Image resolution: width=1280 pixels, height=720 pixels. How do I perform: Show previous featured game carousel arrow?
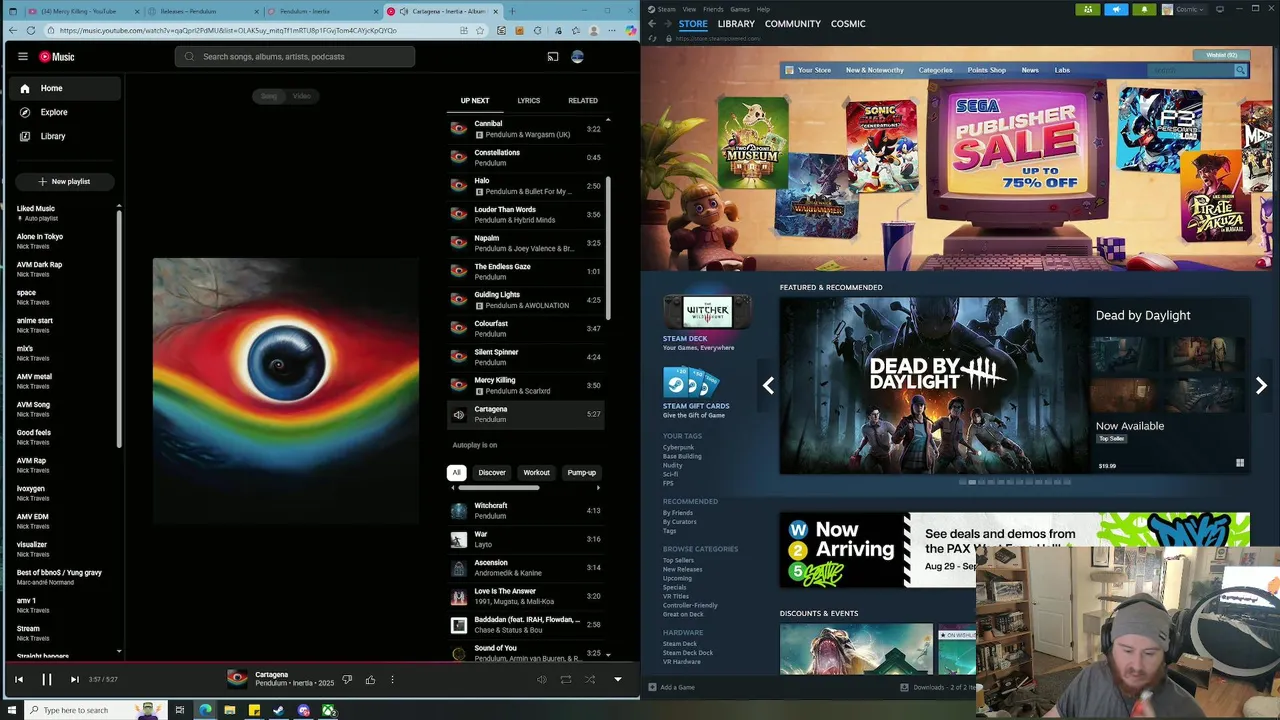click(x=768, y=385)
